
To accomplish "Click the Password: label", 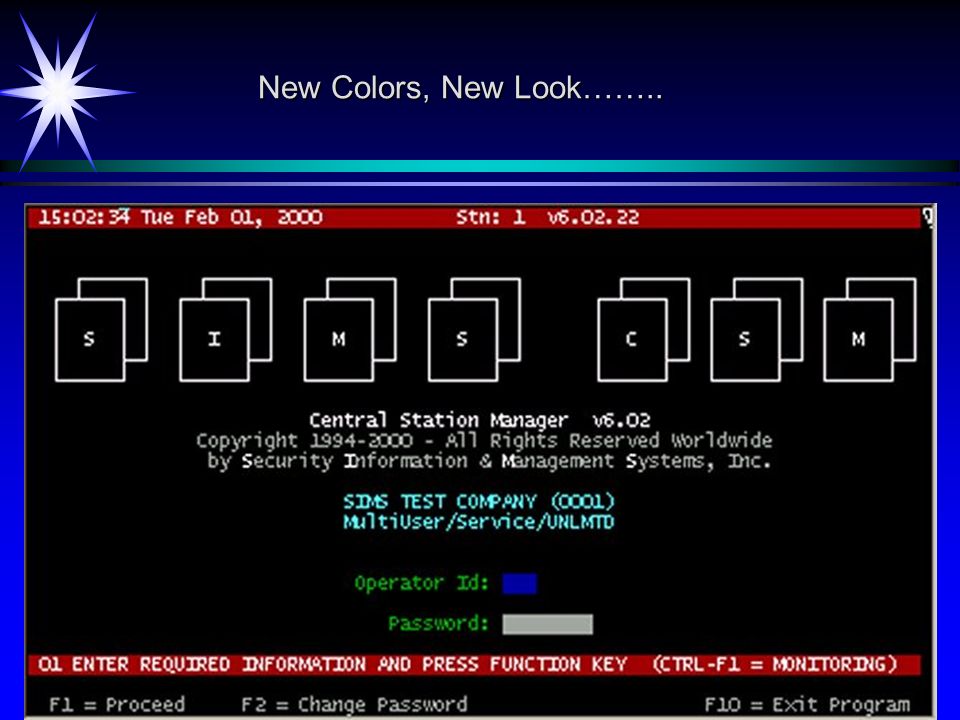I will 439,623.
